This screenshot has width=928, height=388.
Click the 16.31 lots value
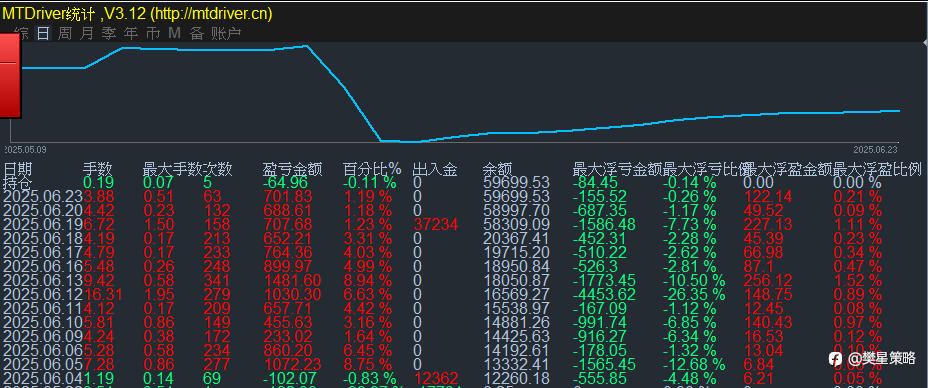pyautogui.click(x=103, y=295)
